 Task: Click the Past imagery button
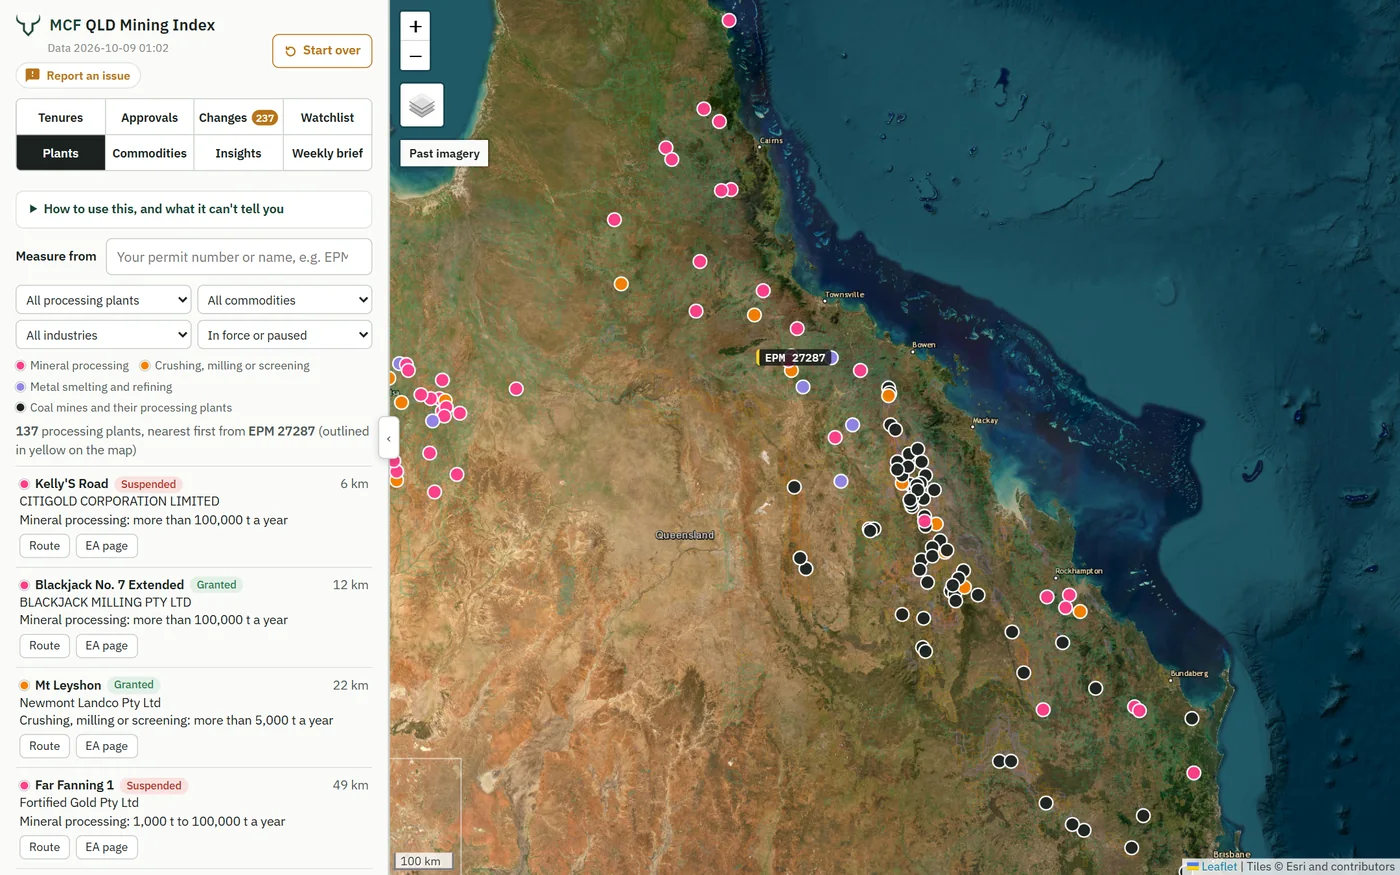tap(444, 153)
